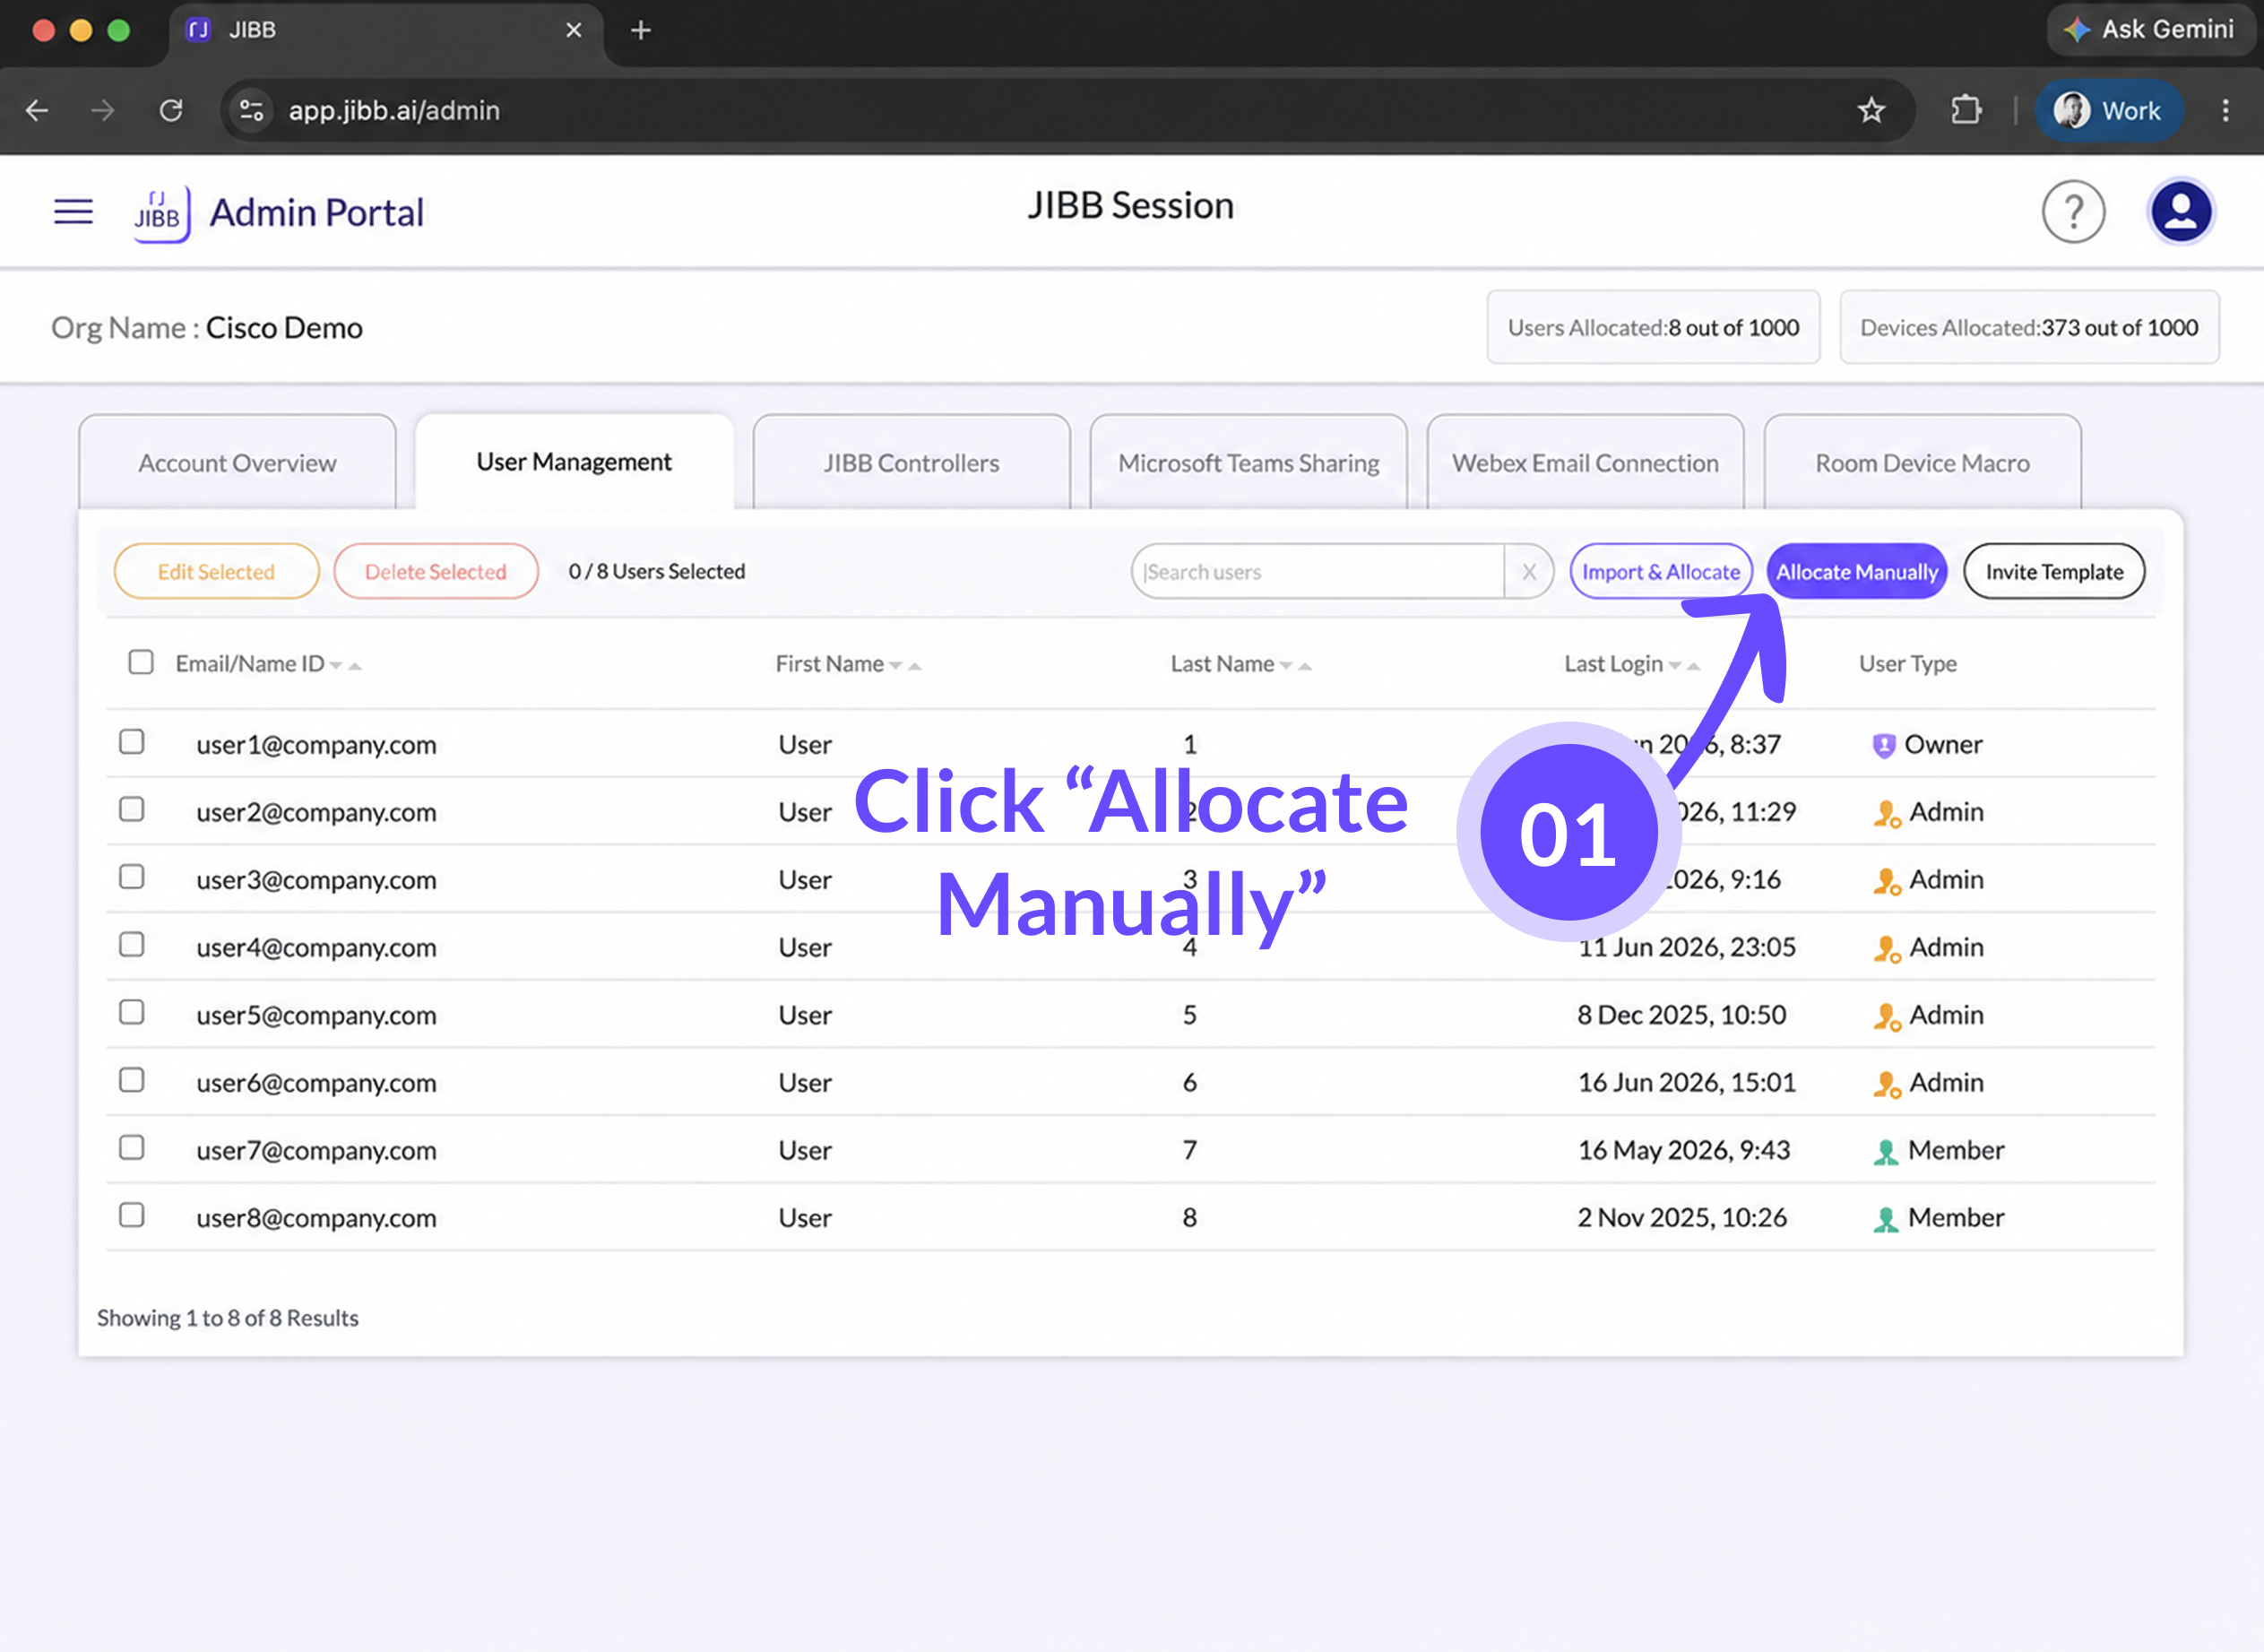Viewport: 2264px width, 1652px height.
Task: Open the Chrome three-dot menu
Action: tap(2225, 110)
